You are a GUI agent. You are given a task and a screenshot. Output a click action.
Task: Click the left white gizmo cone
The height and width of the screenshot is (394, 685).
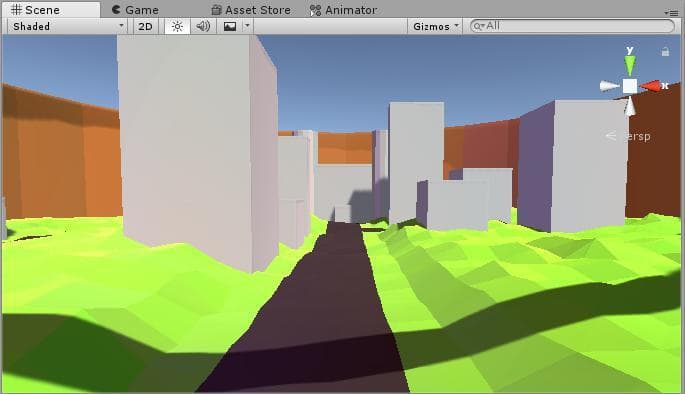pos(609,86)
